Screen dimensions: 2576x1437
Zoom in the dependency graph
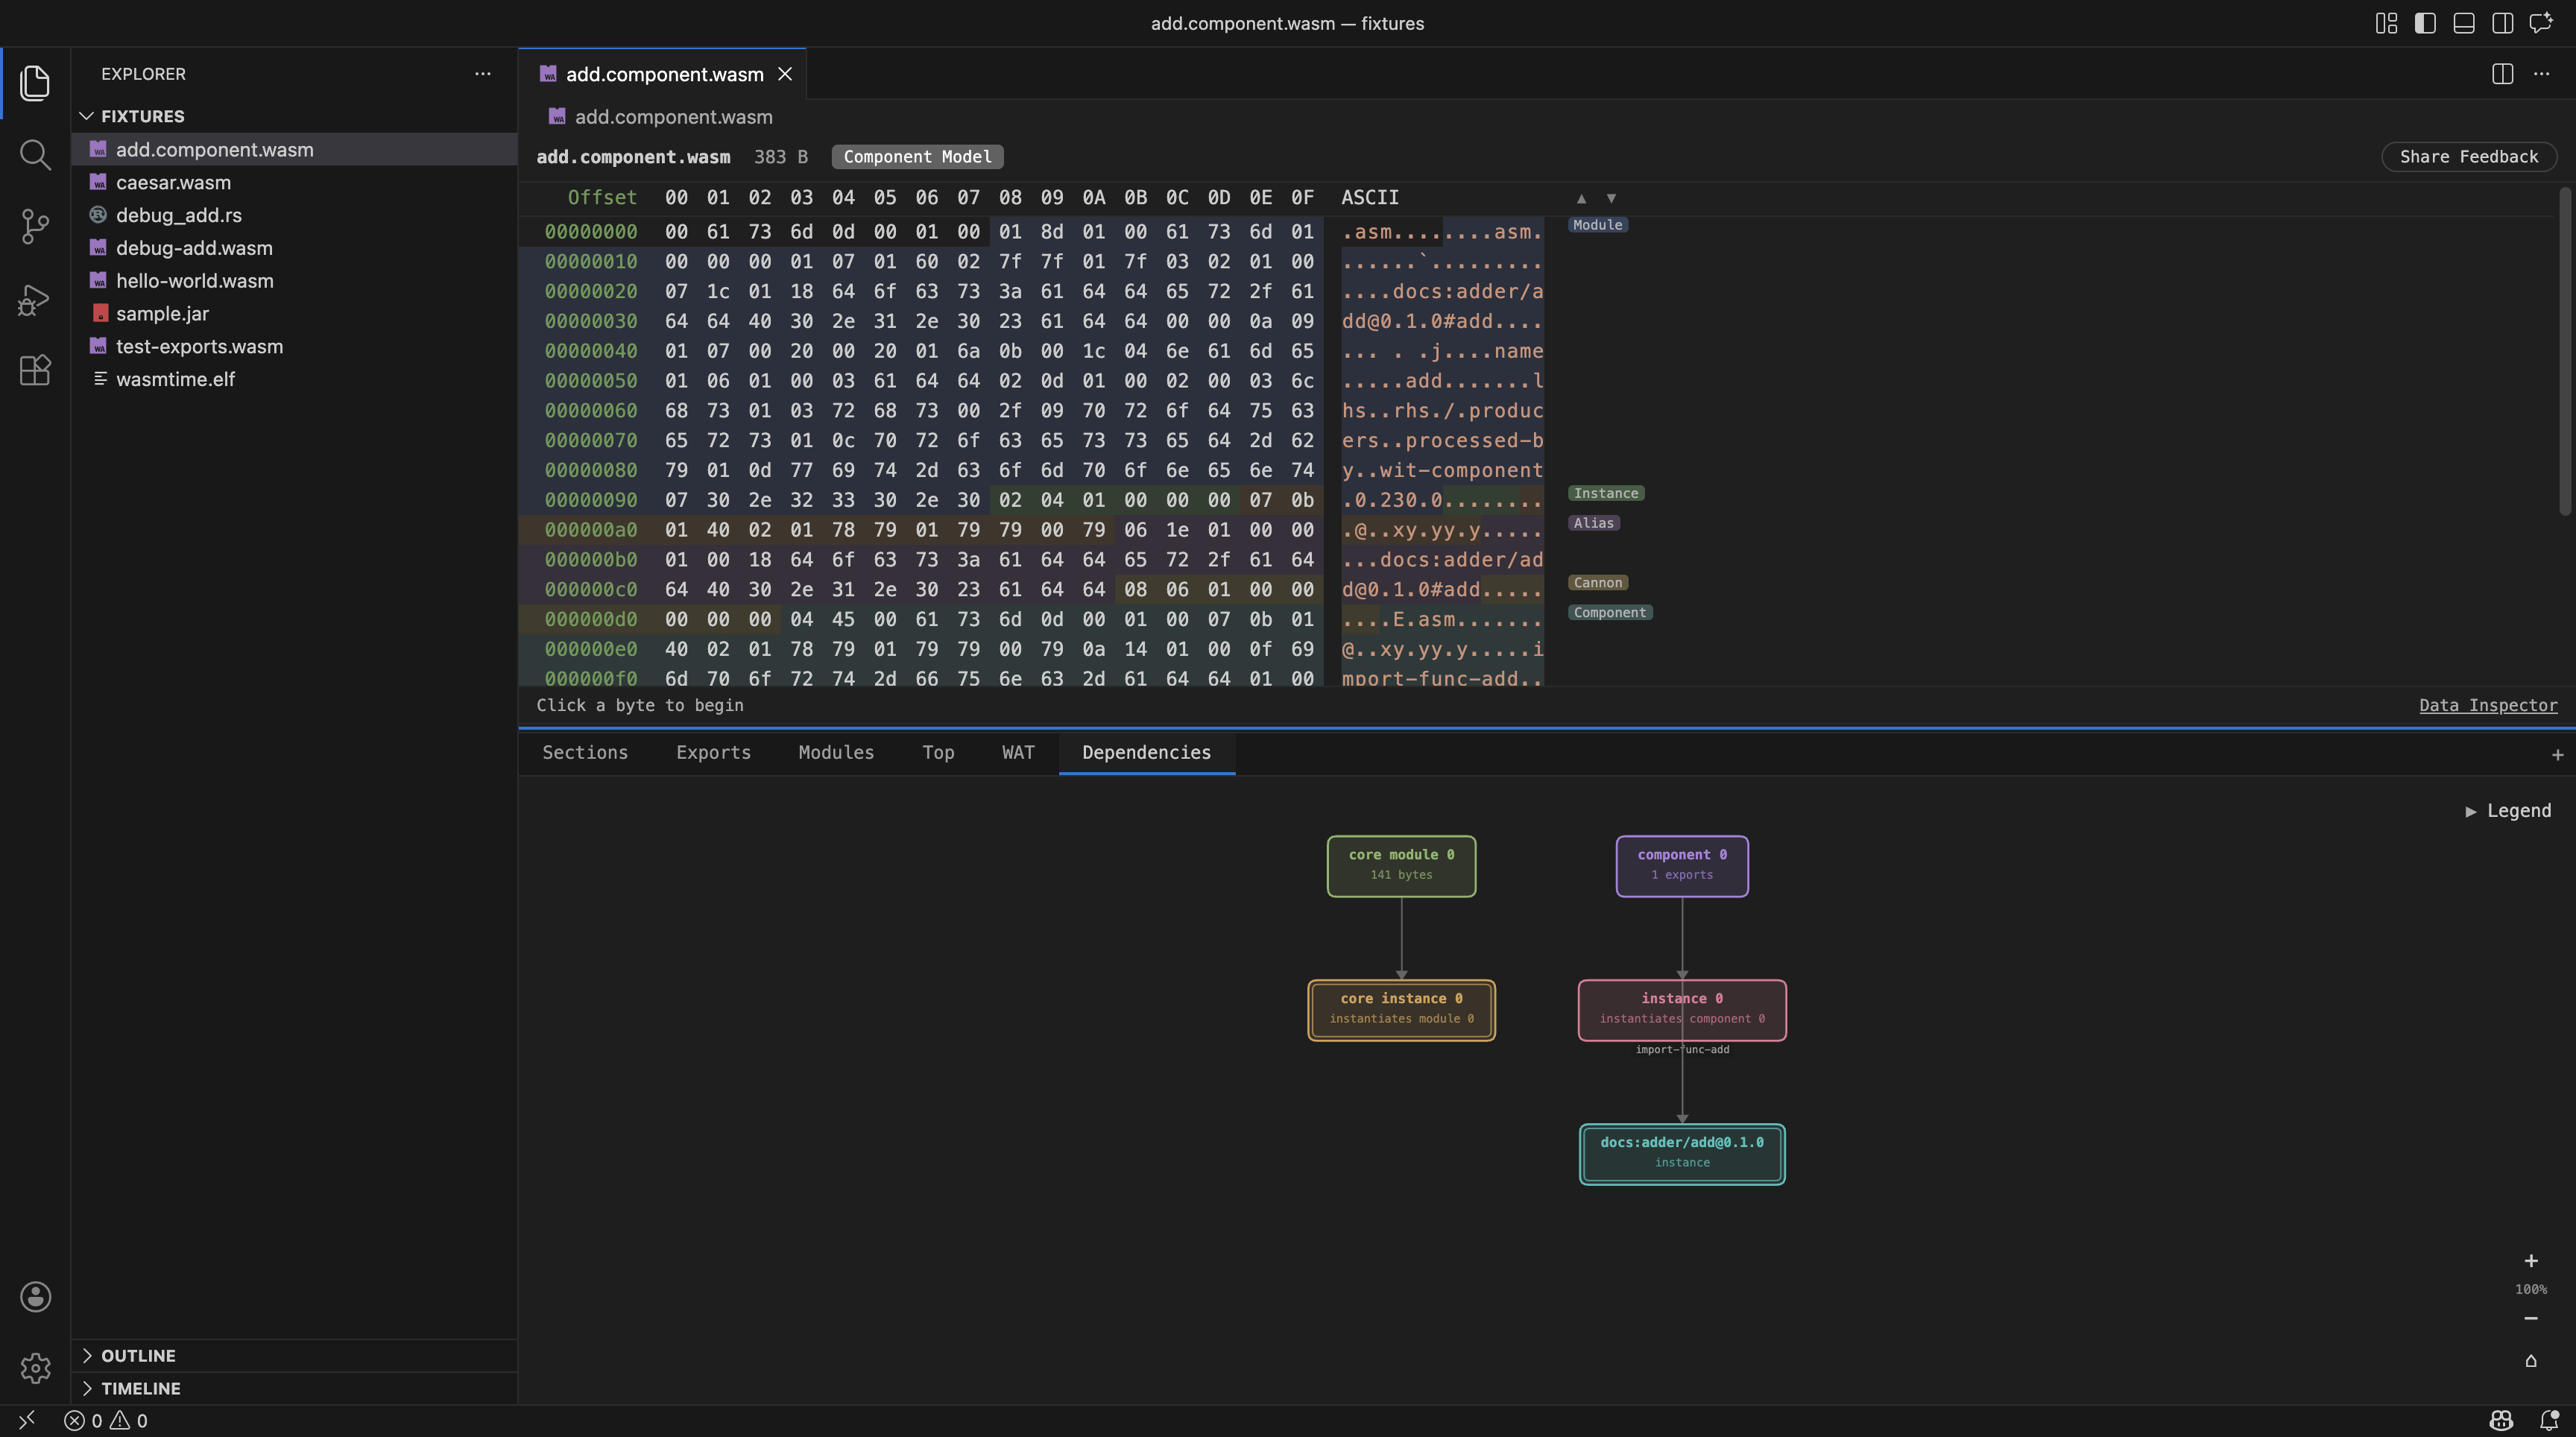tap(2531, 1261)
